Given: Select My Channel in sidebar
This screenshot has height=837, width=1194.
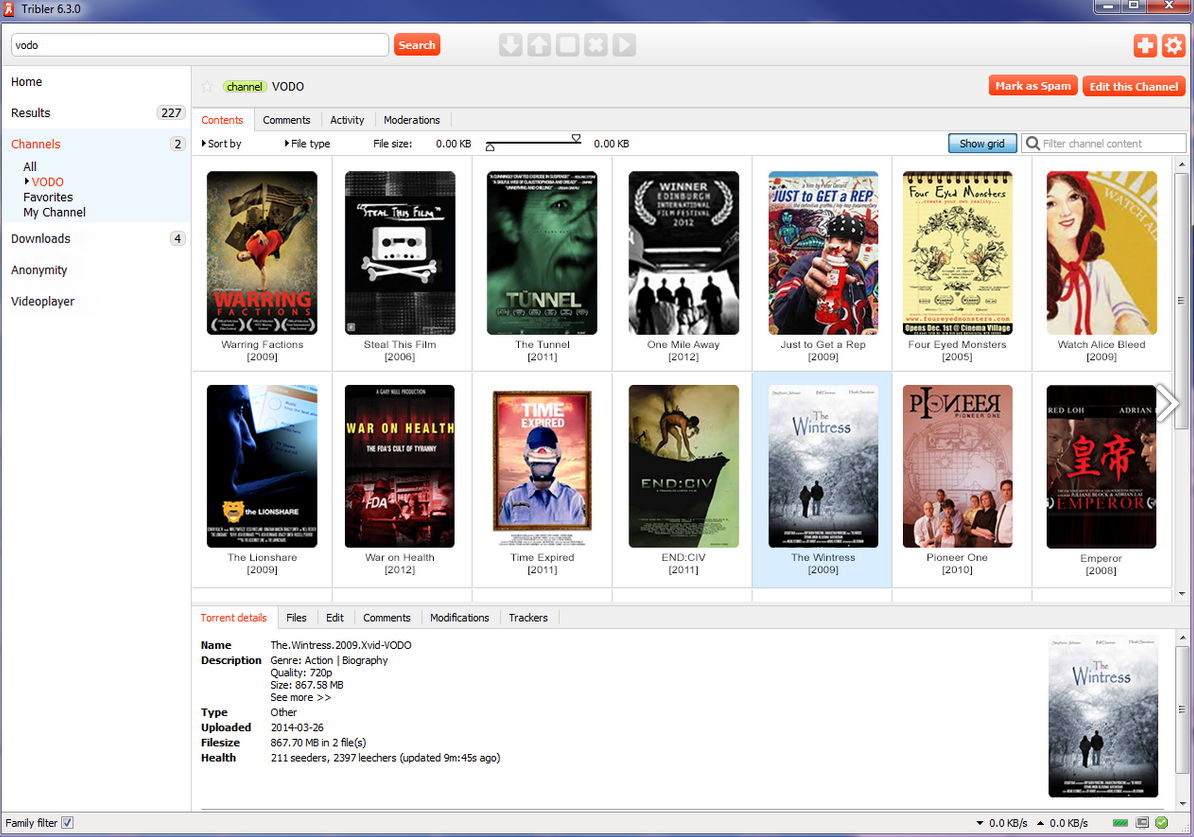Looking at the screenshot, I should pos(54,212).
